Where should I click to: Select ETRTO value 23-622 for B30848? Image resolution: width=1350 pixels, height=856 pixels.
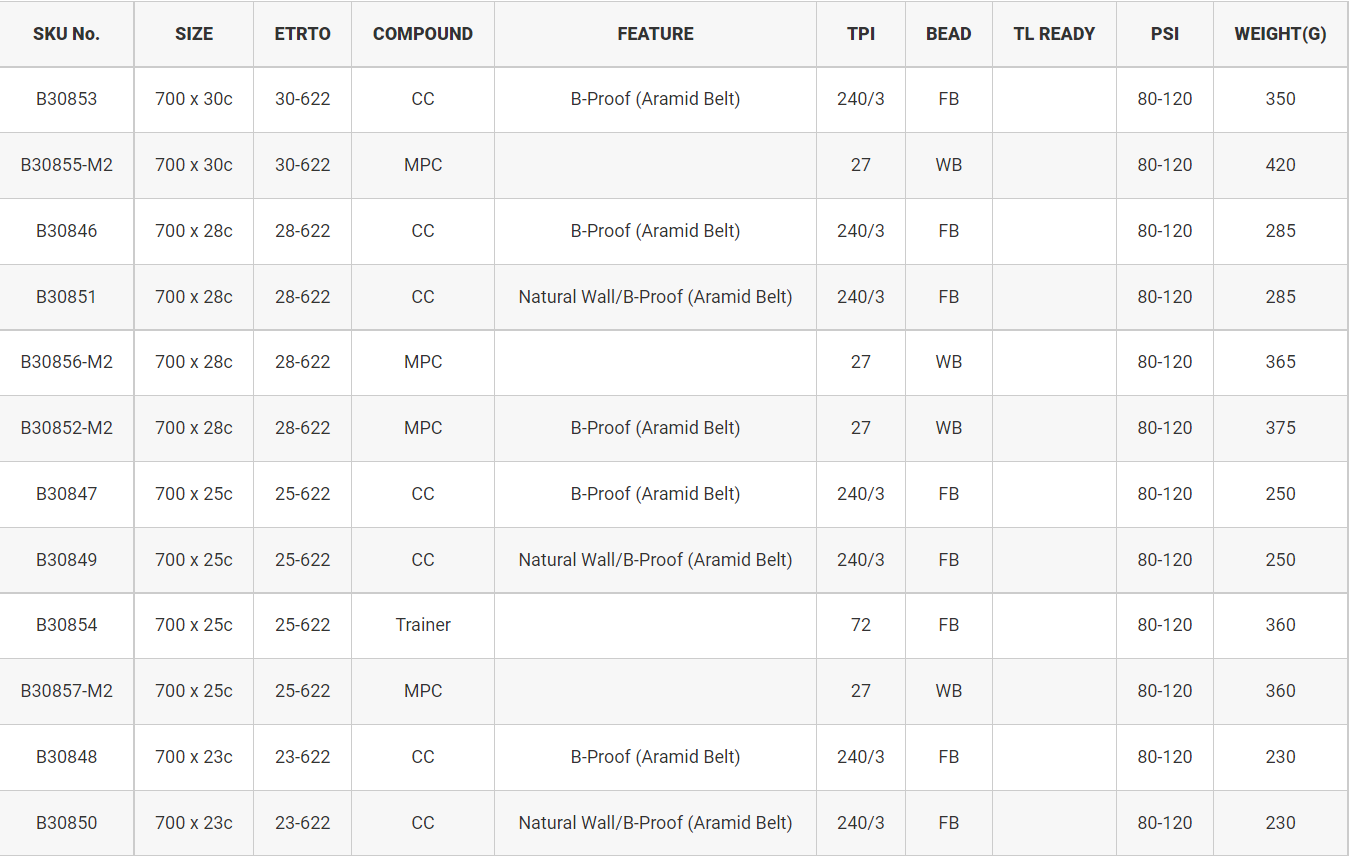pyautogui.click(x=302, y=757)
